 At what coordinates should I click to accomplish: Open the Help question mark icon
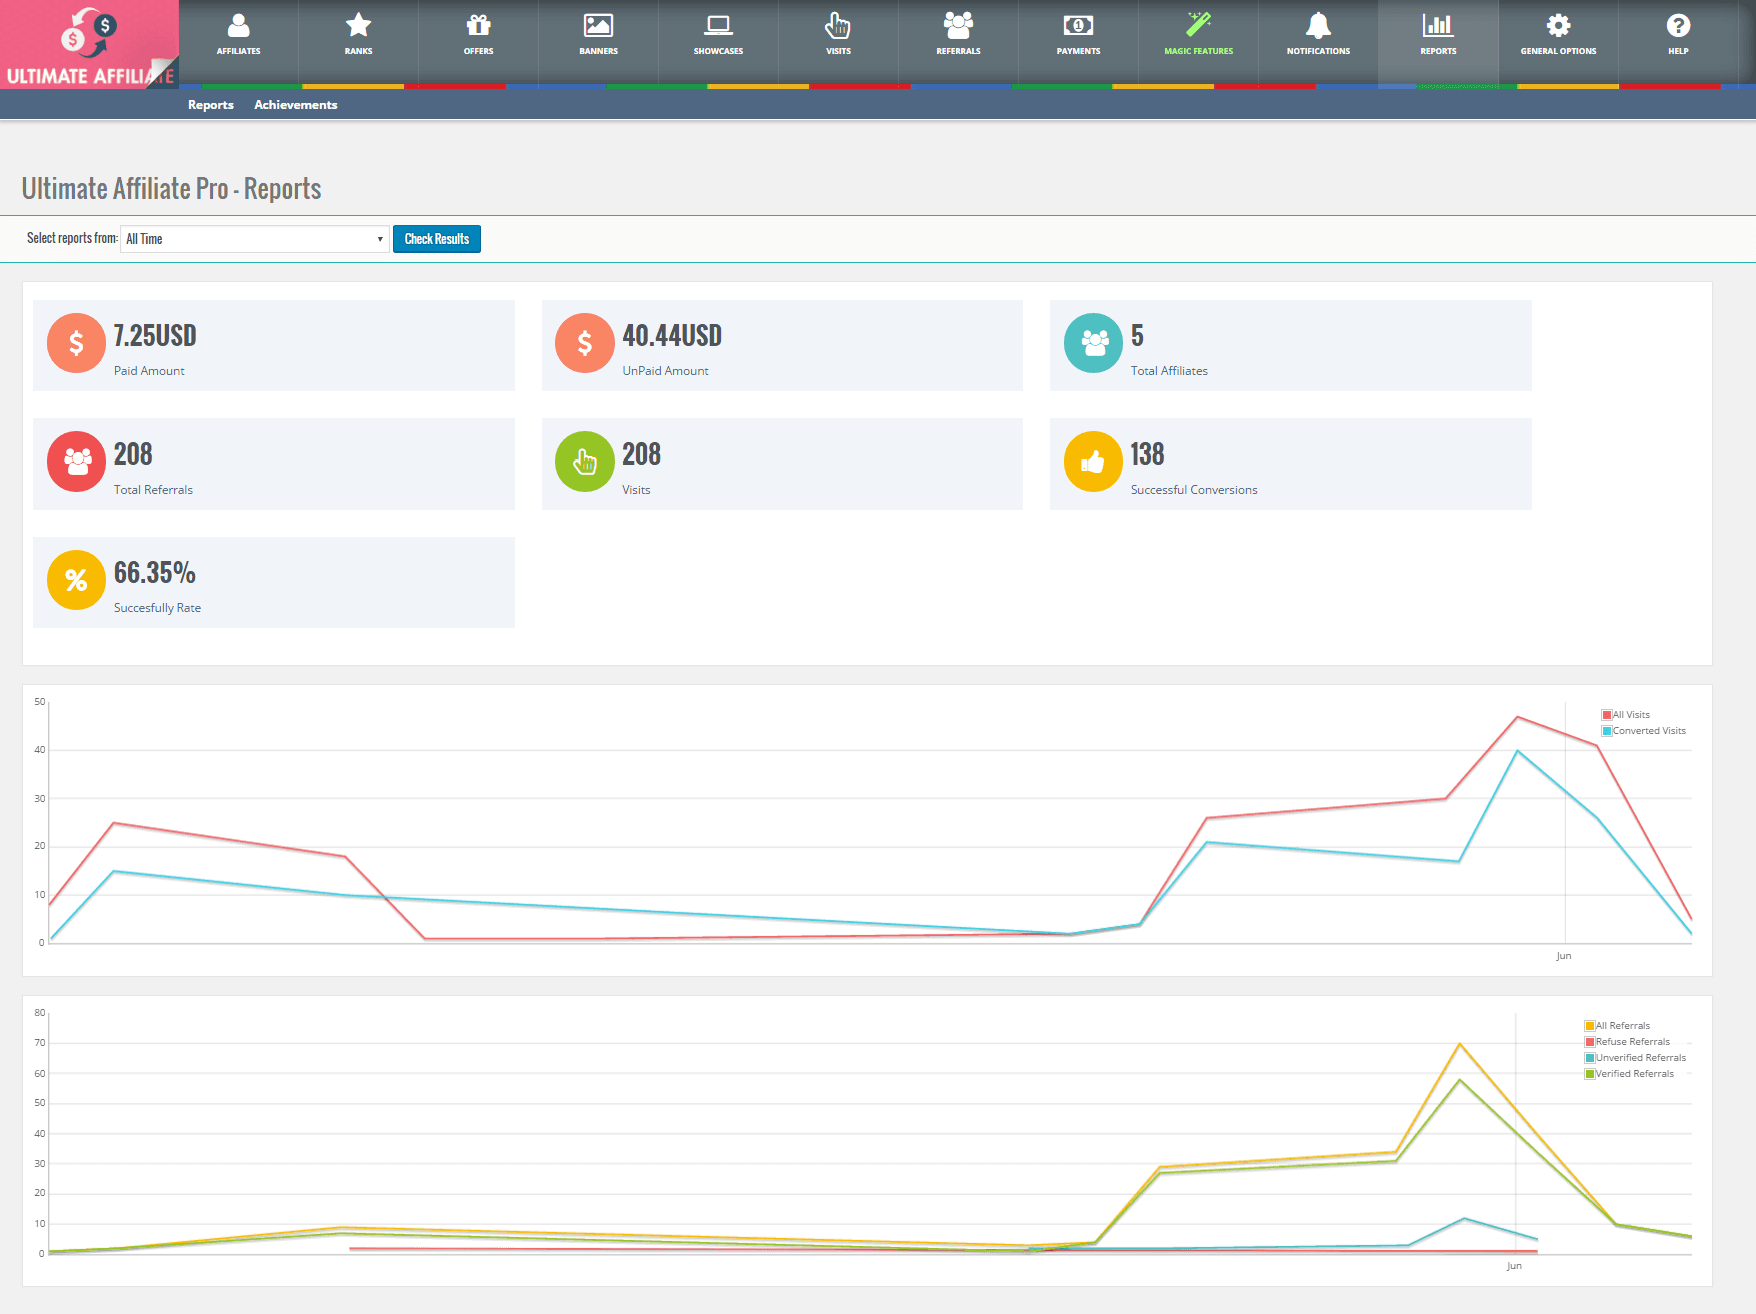(x=1678, y=26)
